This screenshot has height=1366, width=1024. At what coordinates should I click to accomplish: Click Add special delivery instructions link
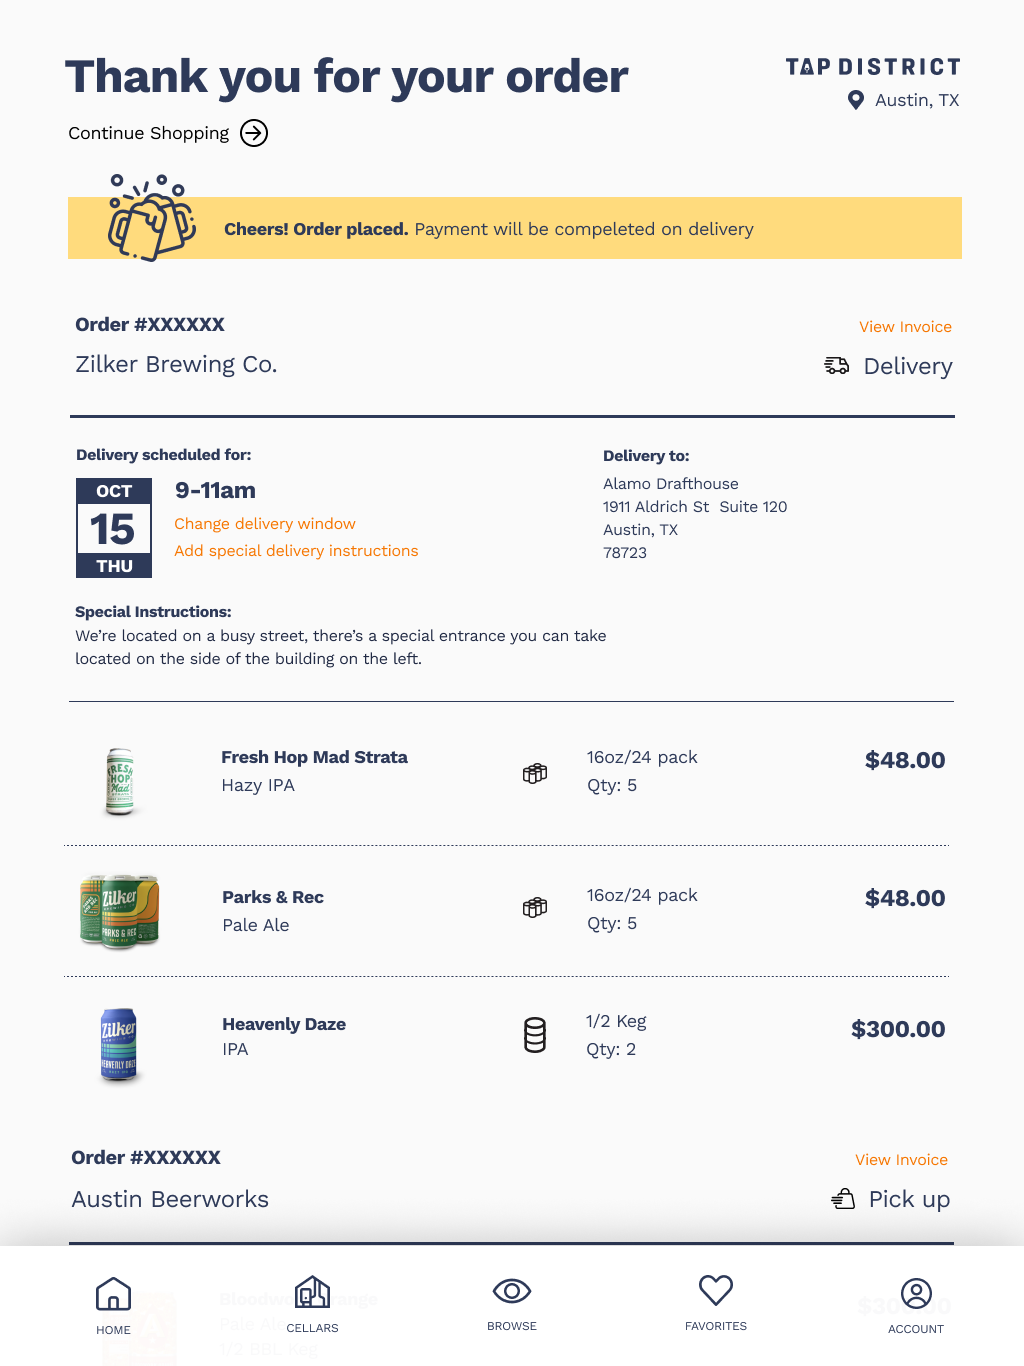296,551
